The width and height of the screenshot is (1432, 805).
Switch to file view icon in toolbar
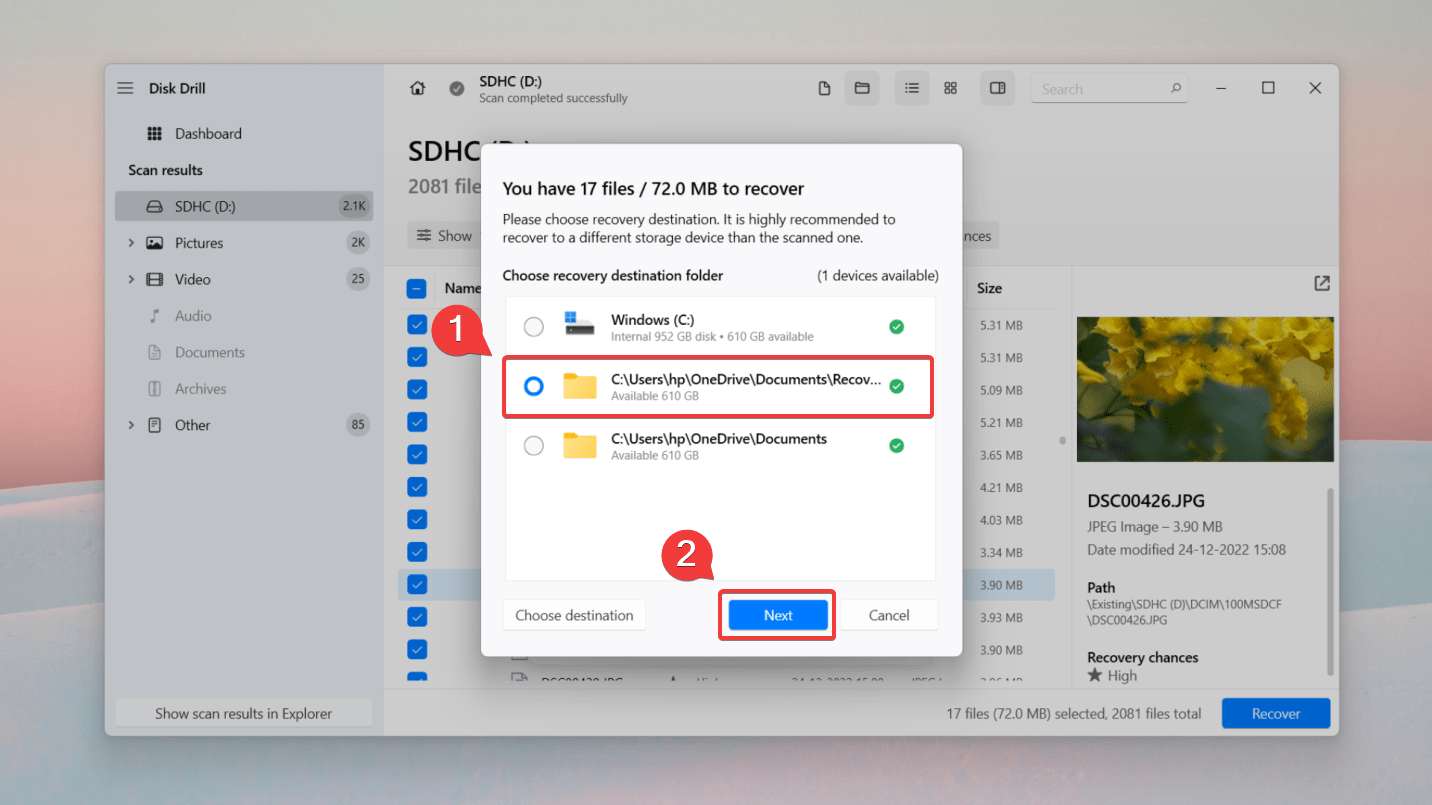(x=825, y=88)
